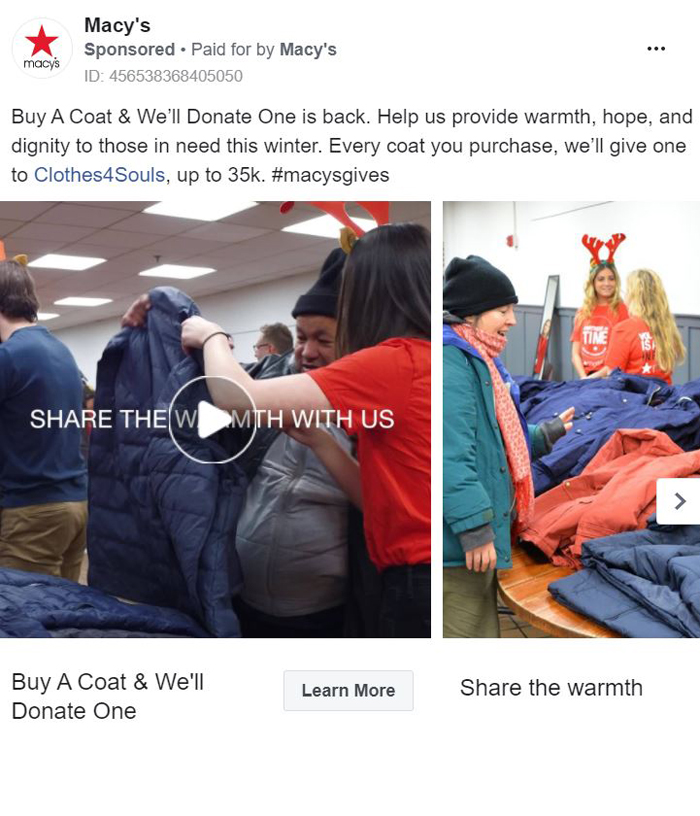This screenshot has width=700, height=816.
Task: Open the 'Buy A Coat & We'll Donate One' headline
Action: pos(107,696)
